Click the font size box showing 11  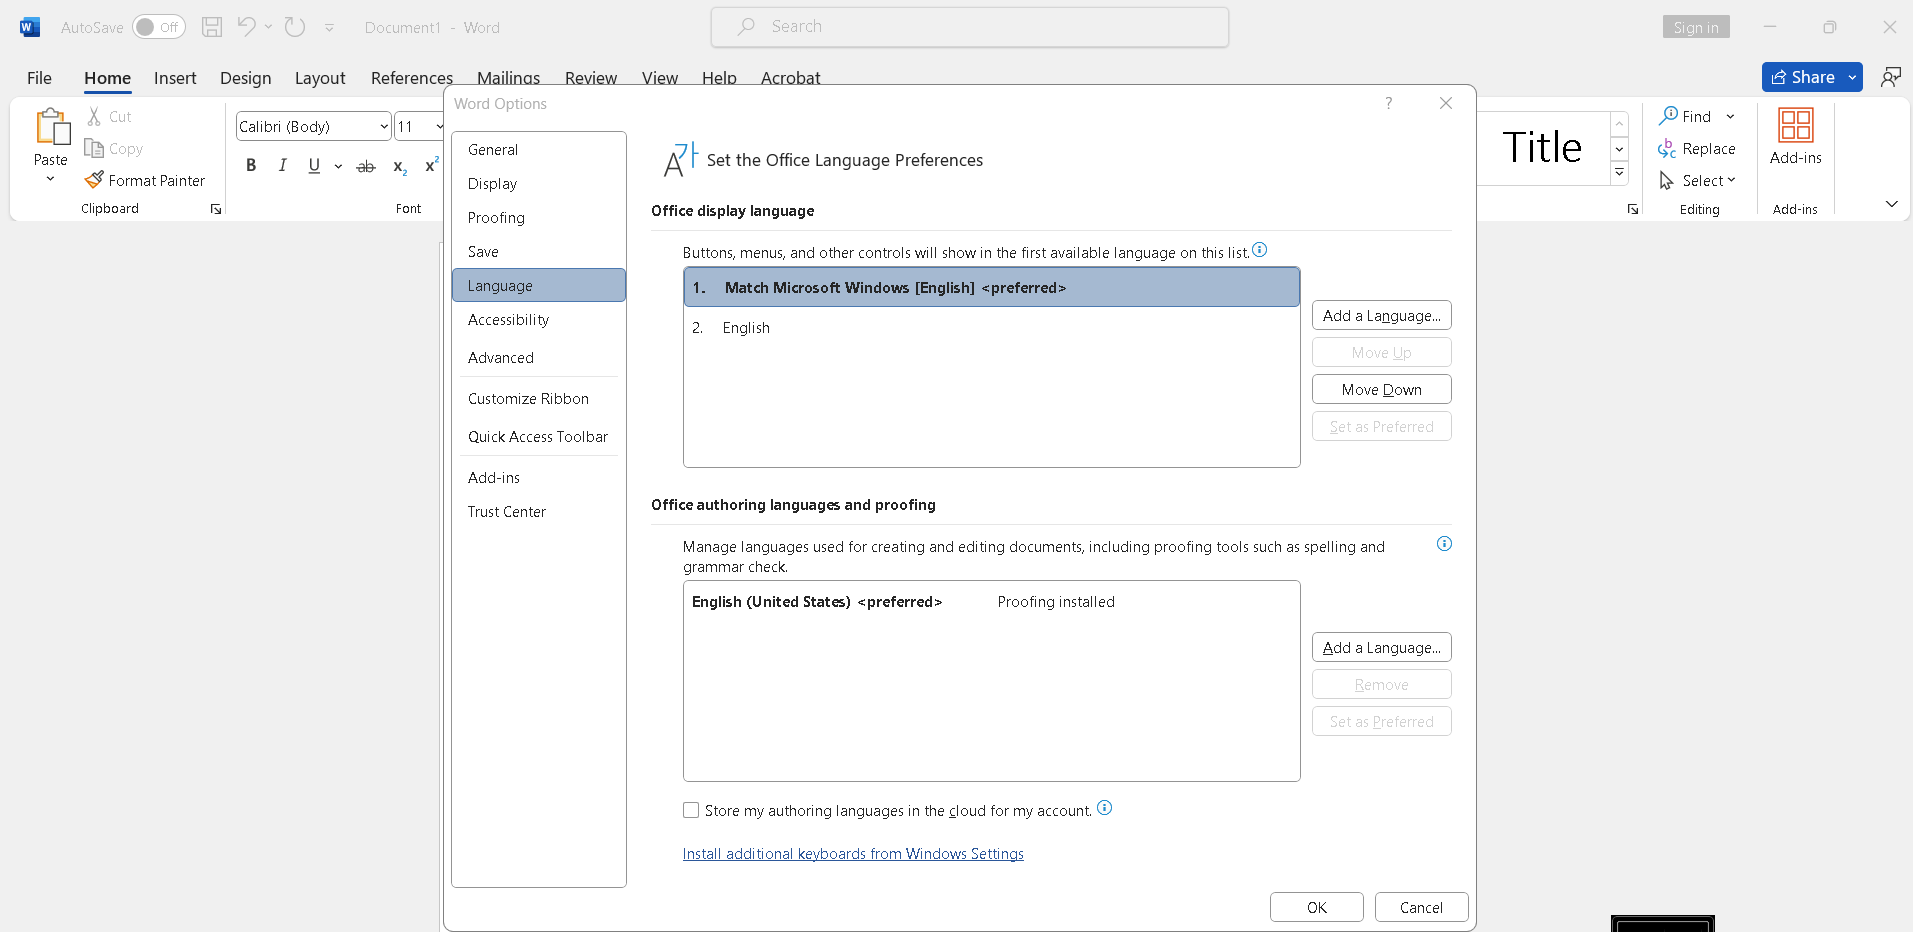[x=415, y=126]
